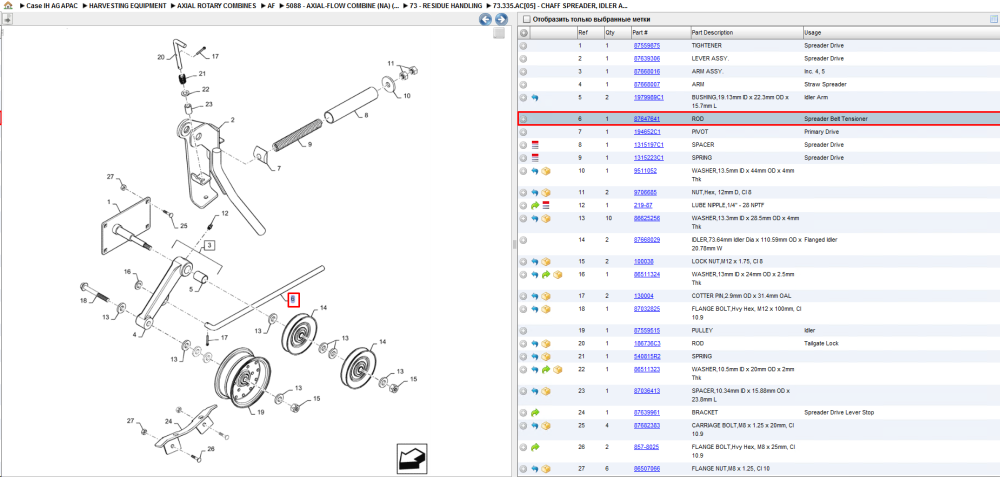This screenshot has width=1000, height=477.
Task: Select the 'Spreader Drive Lever Stop' usage cell
Action: click(x=839, y=413)
